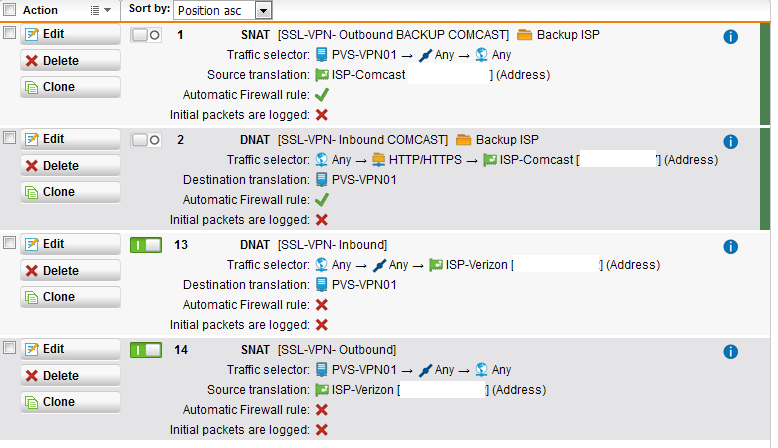Open info icon for DNAT rule 13
778x448 pixels.
click(730, 247)
